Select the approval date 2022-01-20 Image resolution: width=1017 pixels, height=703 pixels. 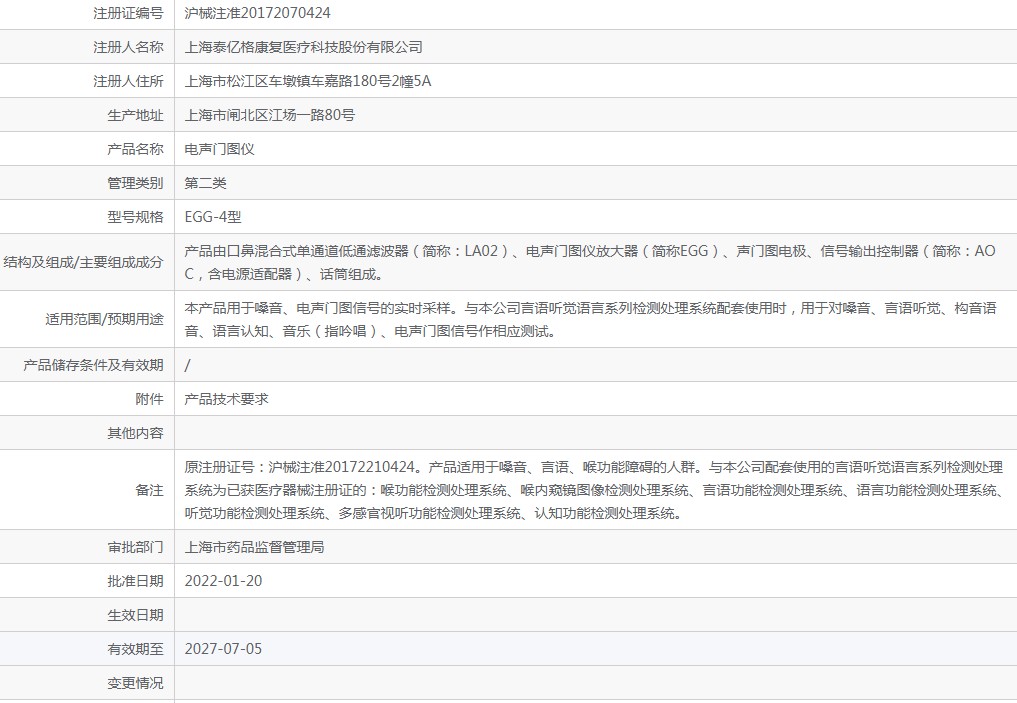(223, 581)
